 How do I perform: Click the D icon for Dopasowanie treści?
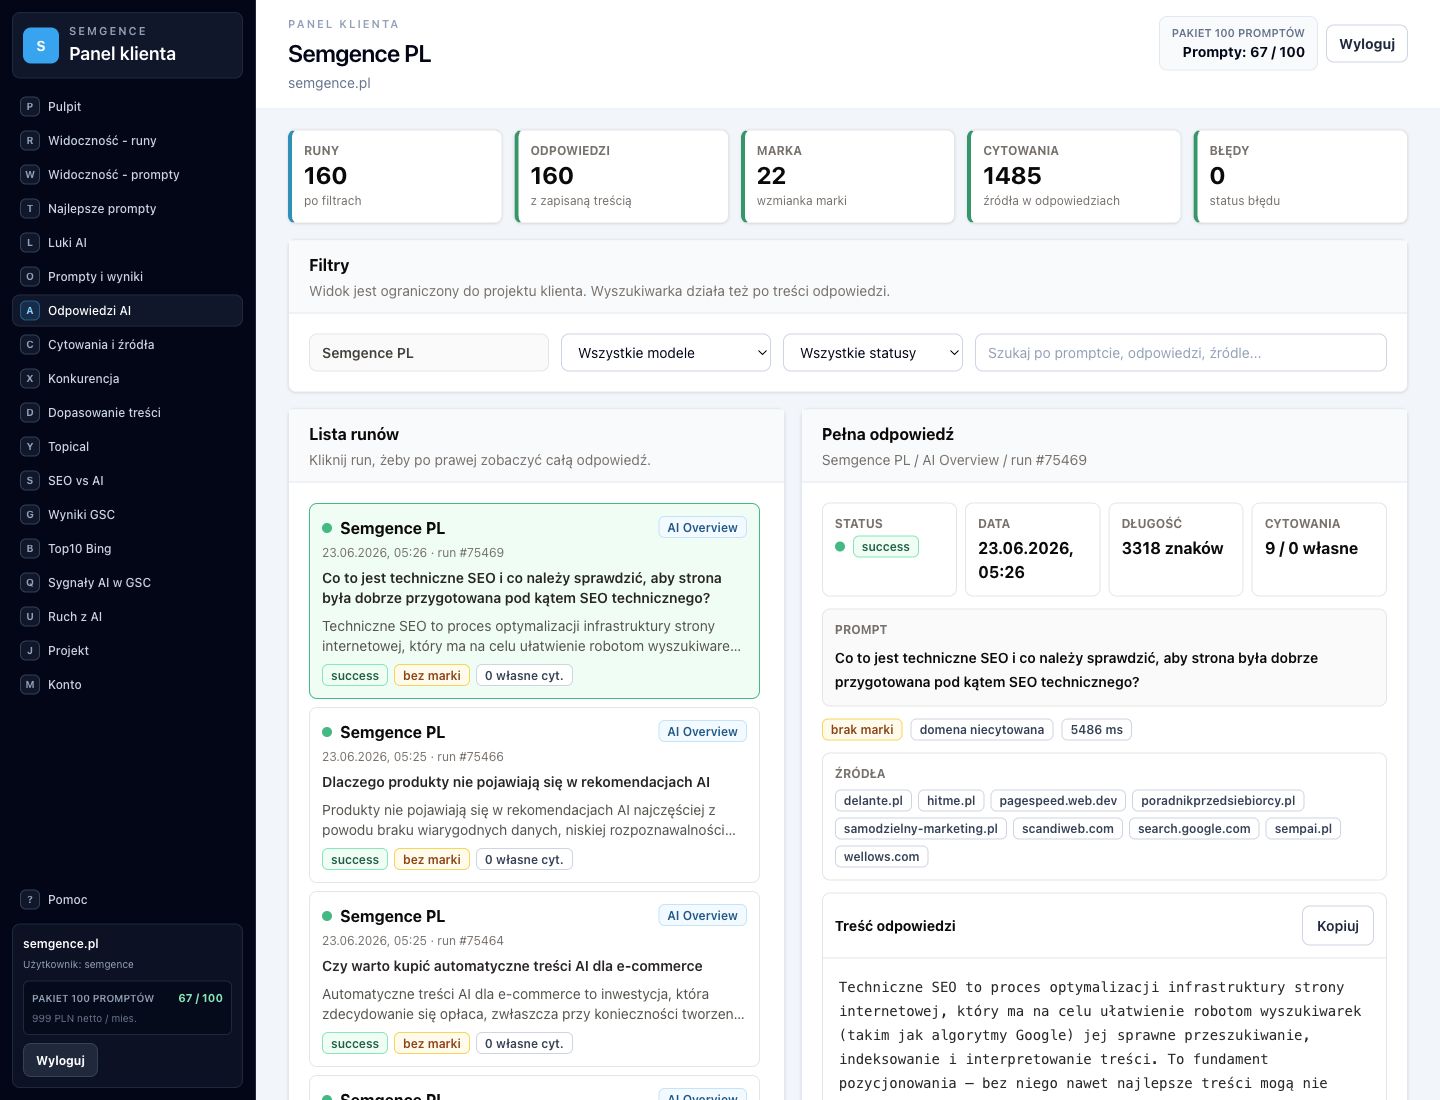30,413
